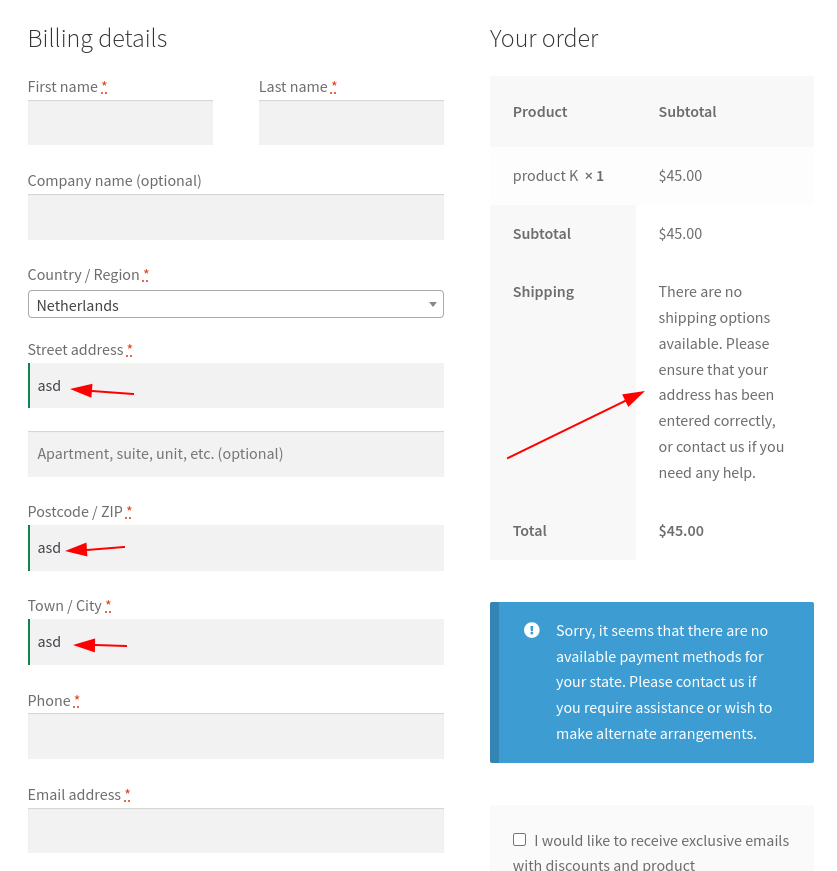Screen dimensions: 837x871
Task: Click the First name label
Action: tap(63, 87)
